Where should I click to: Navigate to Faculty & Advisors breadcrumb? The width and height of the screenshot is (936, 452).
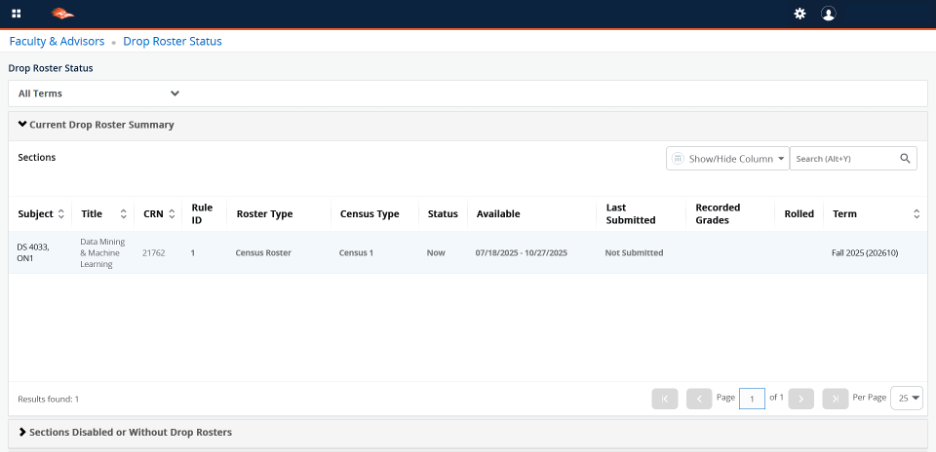tap(57, 41)
